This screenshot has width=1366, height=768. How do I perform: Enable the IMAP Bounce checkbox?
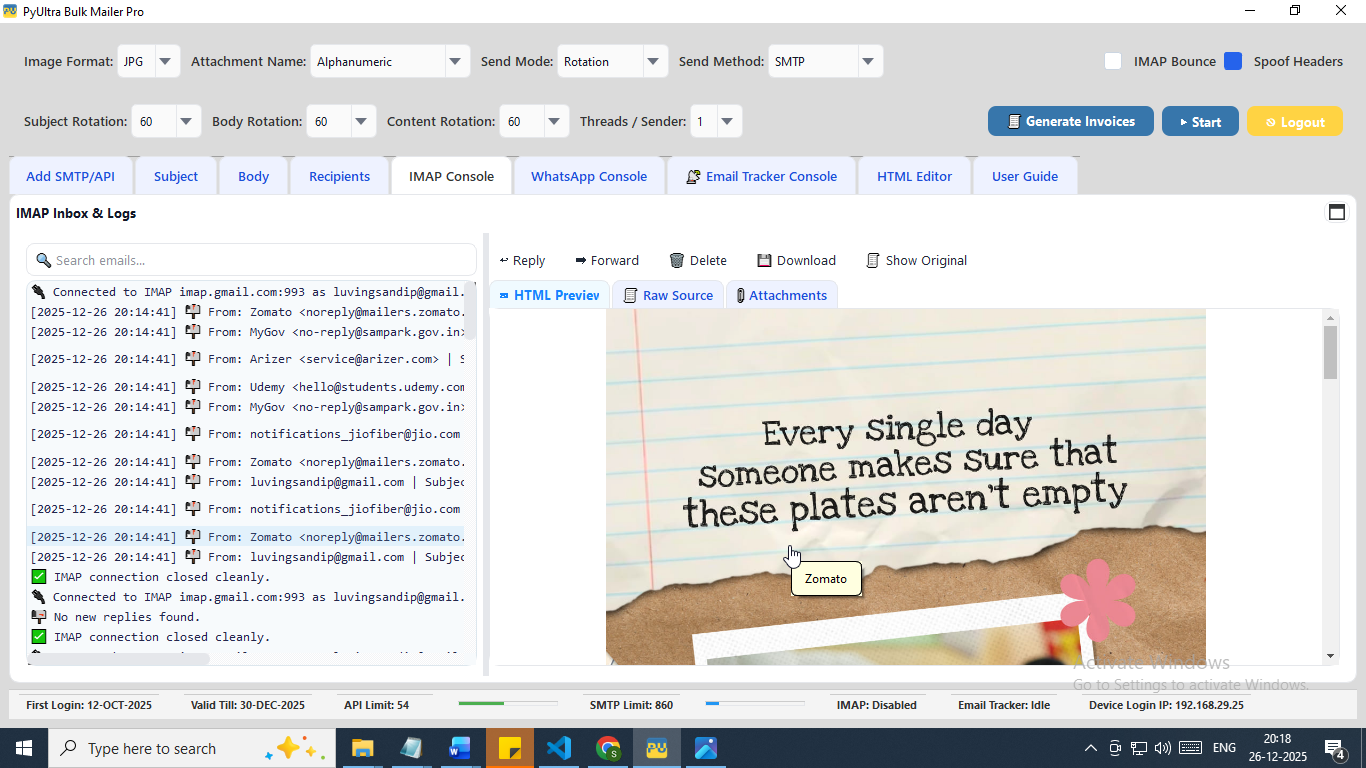(x=1113, y=61)
